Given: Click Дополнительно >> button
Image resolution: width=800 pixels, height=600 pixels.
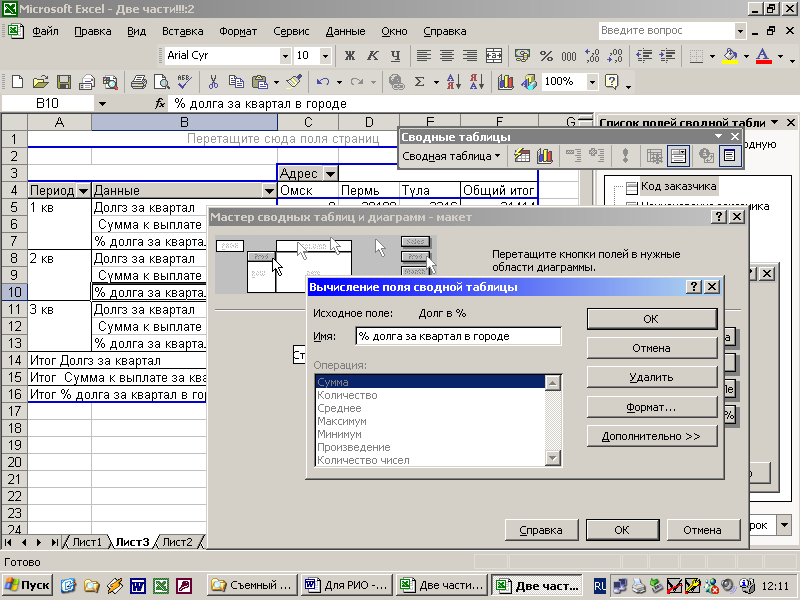Looking at the screenshot, I should 652,436.
